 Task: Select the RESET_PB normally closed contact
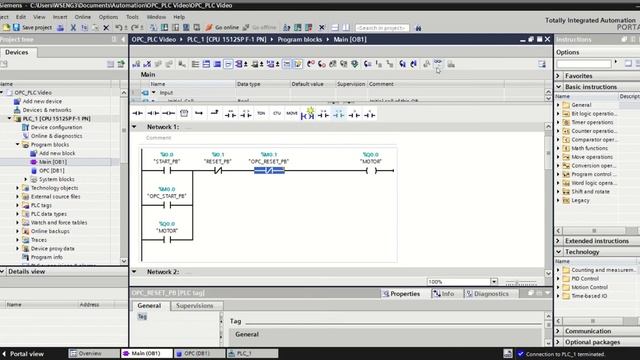pos(218,171)
